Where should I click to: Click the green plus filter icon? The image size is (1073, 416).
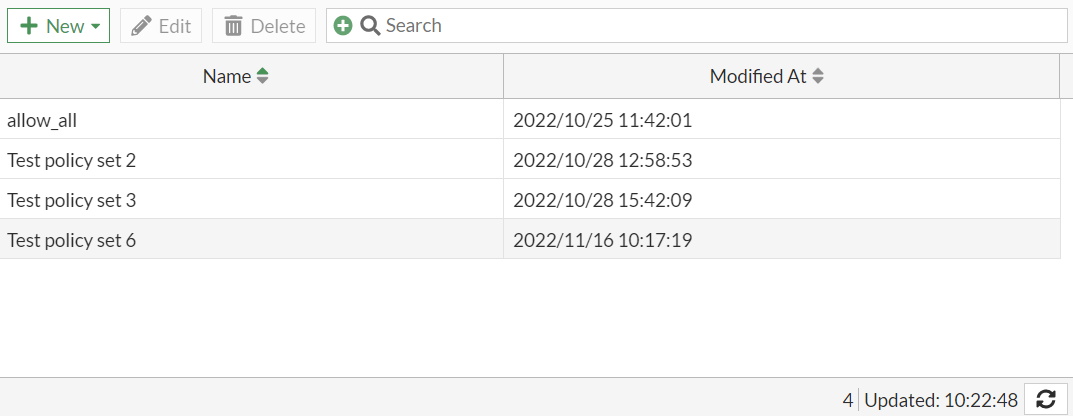[x=343, y=26]
